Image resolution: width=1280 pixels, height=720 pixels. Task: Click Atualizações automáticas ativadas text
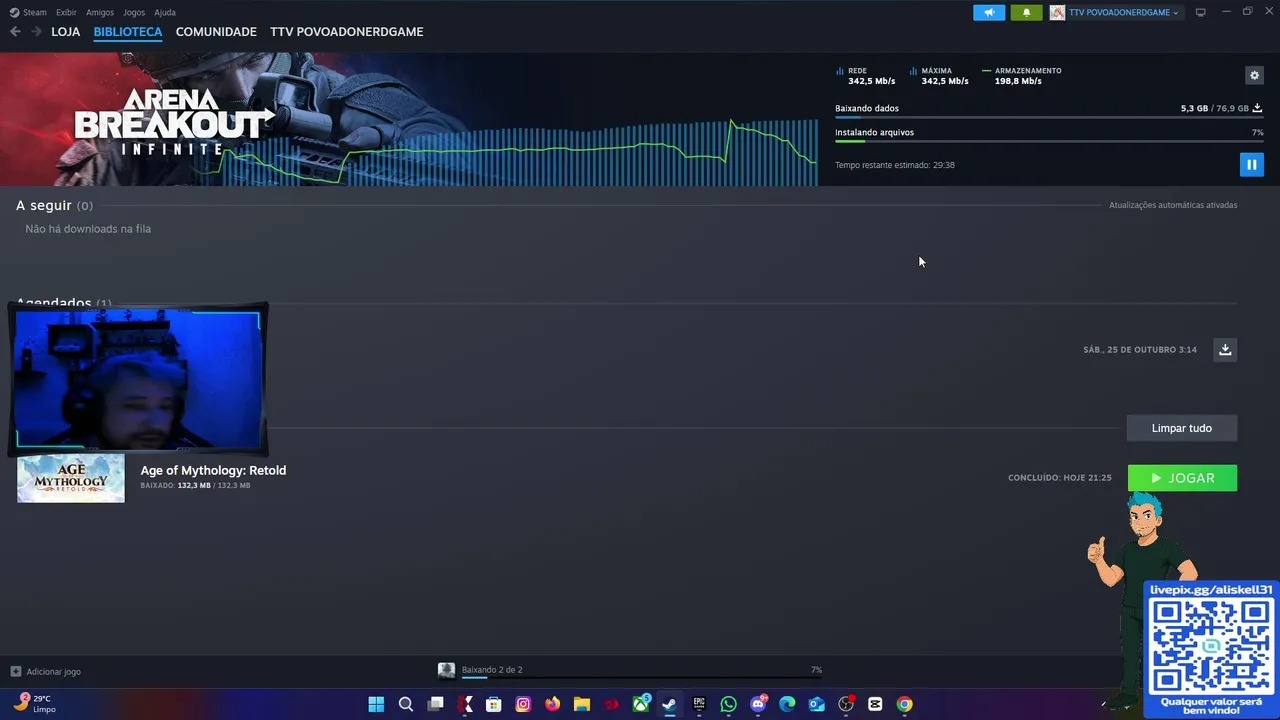pos(1173,205)
